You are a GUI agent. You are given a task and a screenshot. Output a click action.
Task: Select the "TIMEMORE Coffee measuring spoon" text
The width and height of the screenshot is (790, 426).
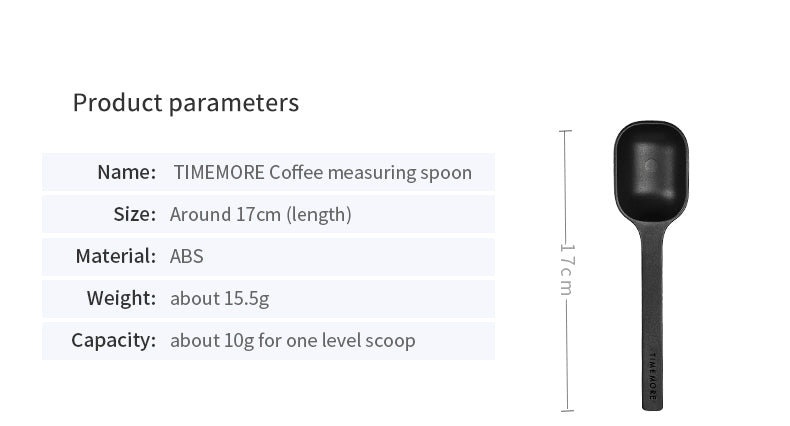point(322,172)
